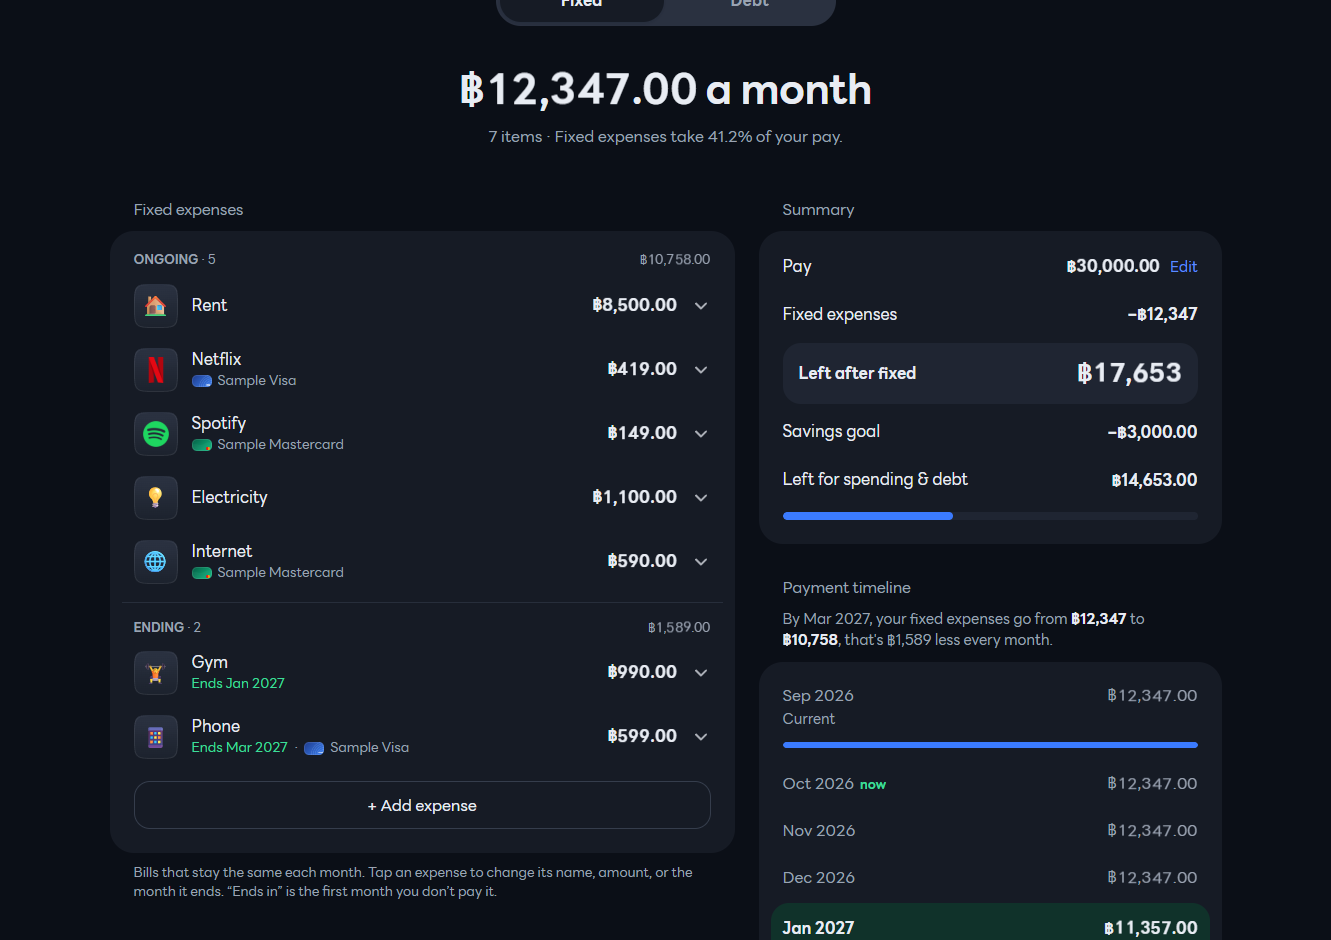The height and width of the screenshot is (940, 1331).
Task: Expand the Netflix expense chevron
Action: pos(701,370)
